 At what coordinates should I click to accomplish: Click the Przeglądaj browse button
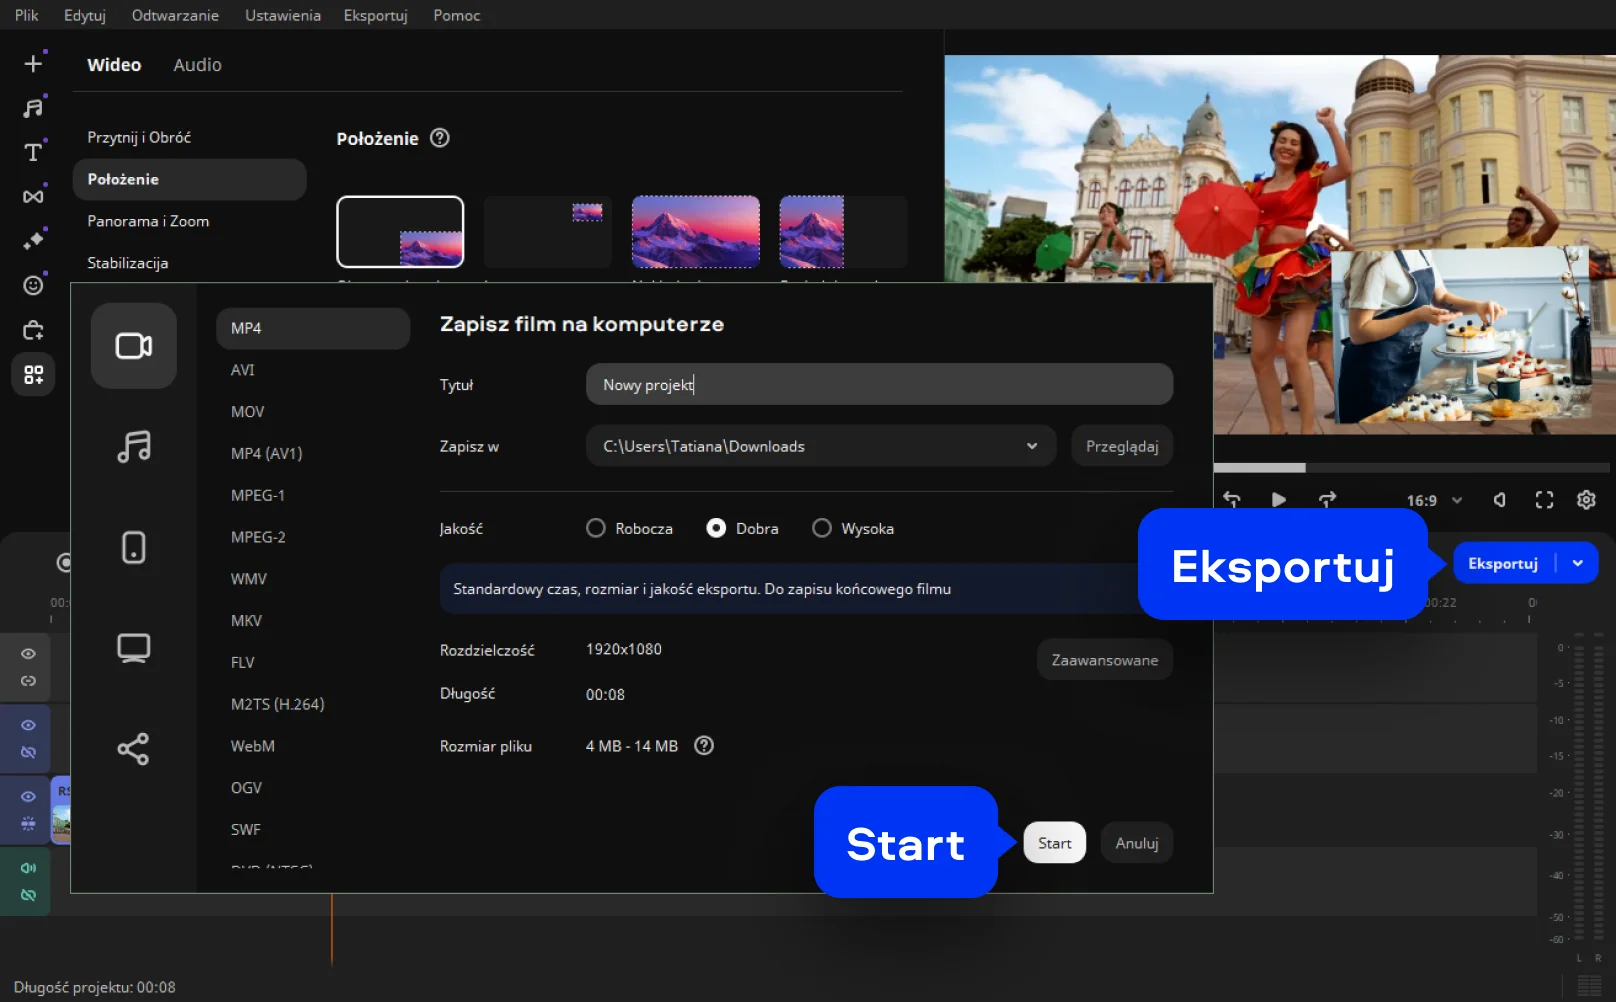pyautogui.click(x=1122, y=446)
